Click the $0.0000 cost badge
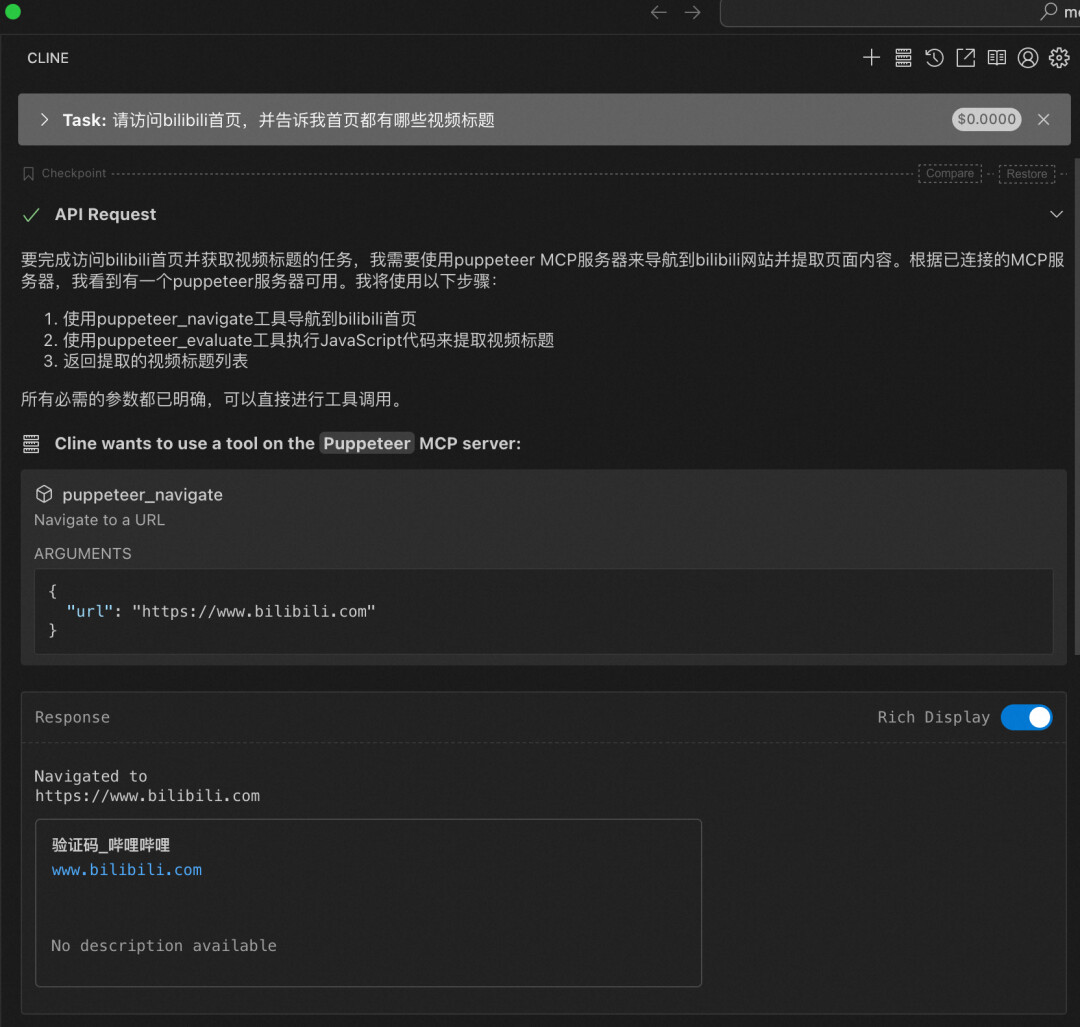This screenshot has height=1027, width=1080. 986,120
